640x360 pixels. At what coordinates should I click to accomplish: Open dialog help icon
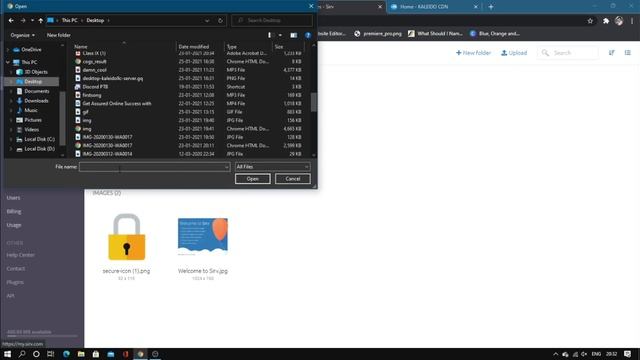[x=308, y=35]
